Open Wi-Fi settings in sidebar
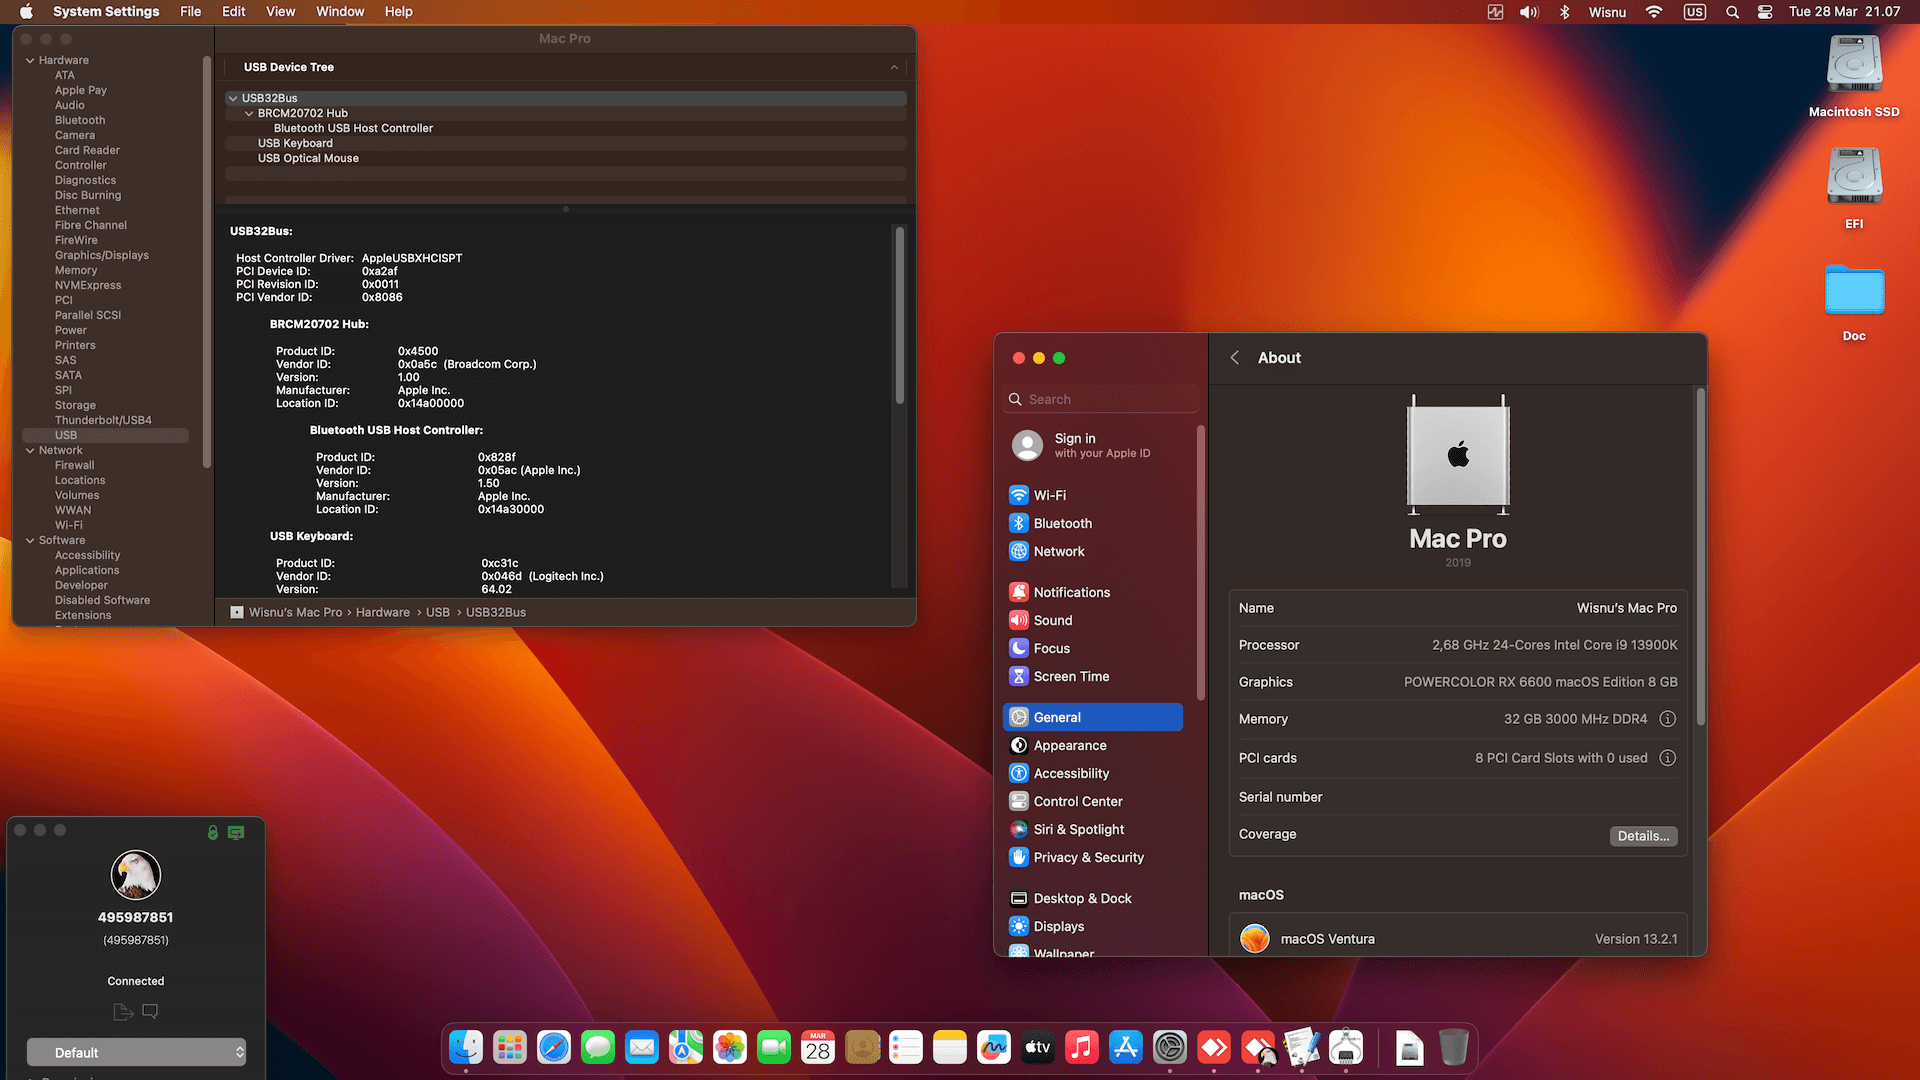The image size is (1920, 1080). point(1049,495)
